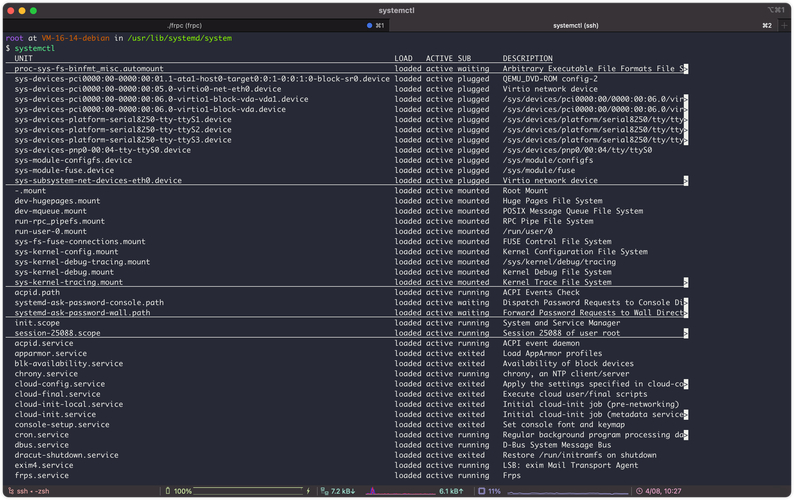Click the sys-kernel-config.mount unit name

[66, 252]
